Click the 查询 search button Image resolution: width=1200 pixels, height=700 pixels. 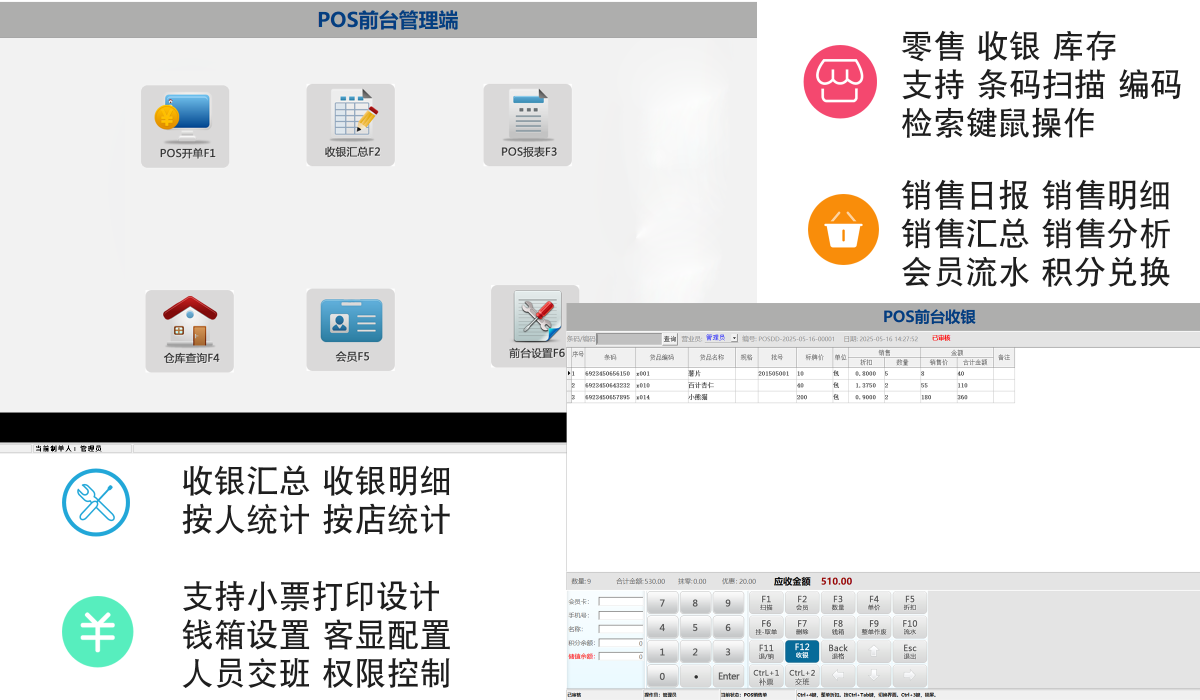(670, 339)
